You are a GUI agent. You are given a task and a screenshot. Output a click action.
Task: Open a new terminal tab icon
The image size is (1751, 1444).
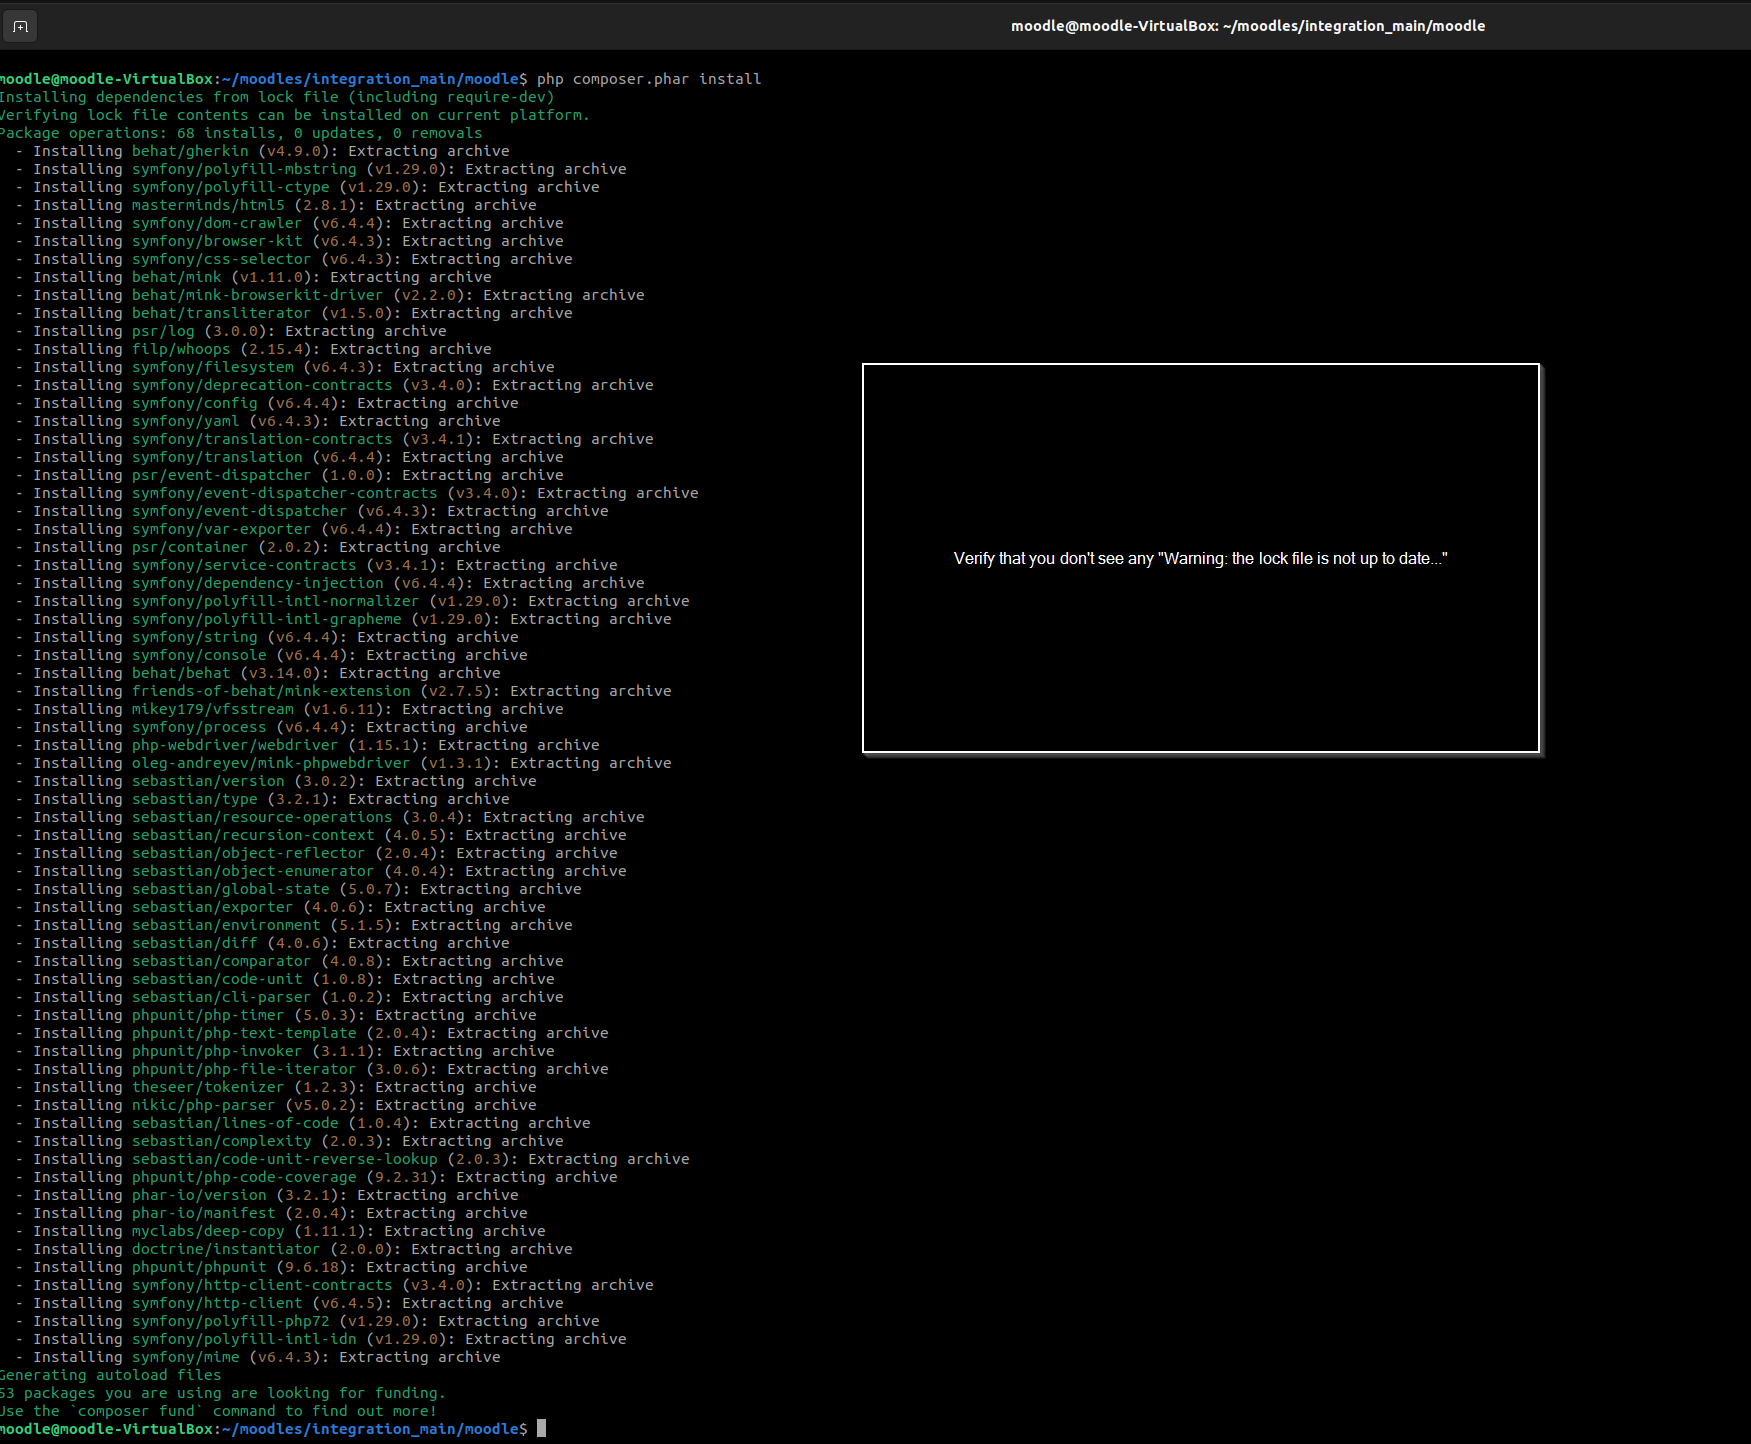(20, 26)
